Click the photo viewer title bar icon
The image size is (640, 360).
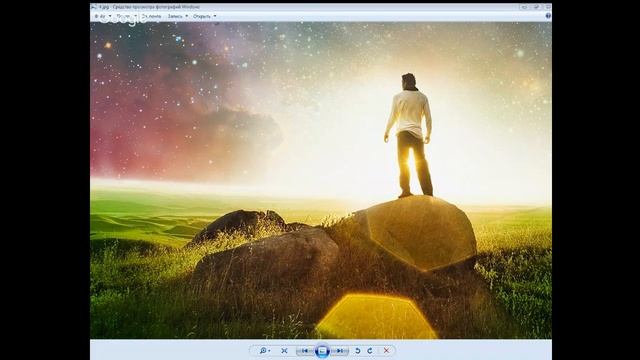94,7
